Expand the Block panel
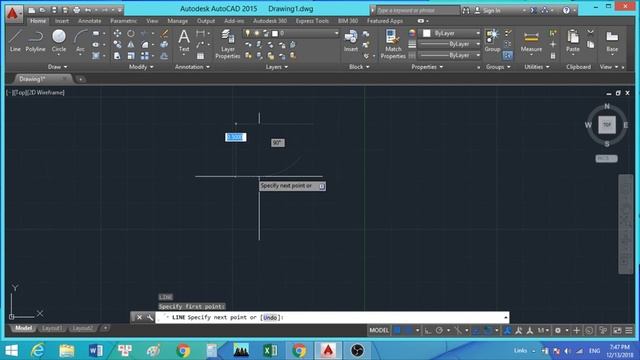 point(359,67)
